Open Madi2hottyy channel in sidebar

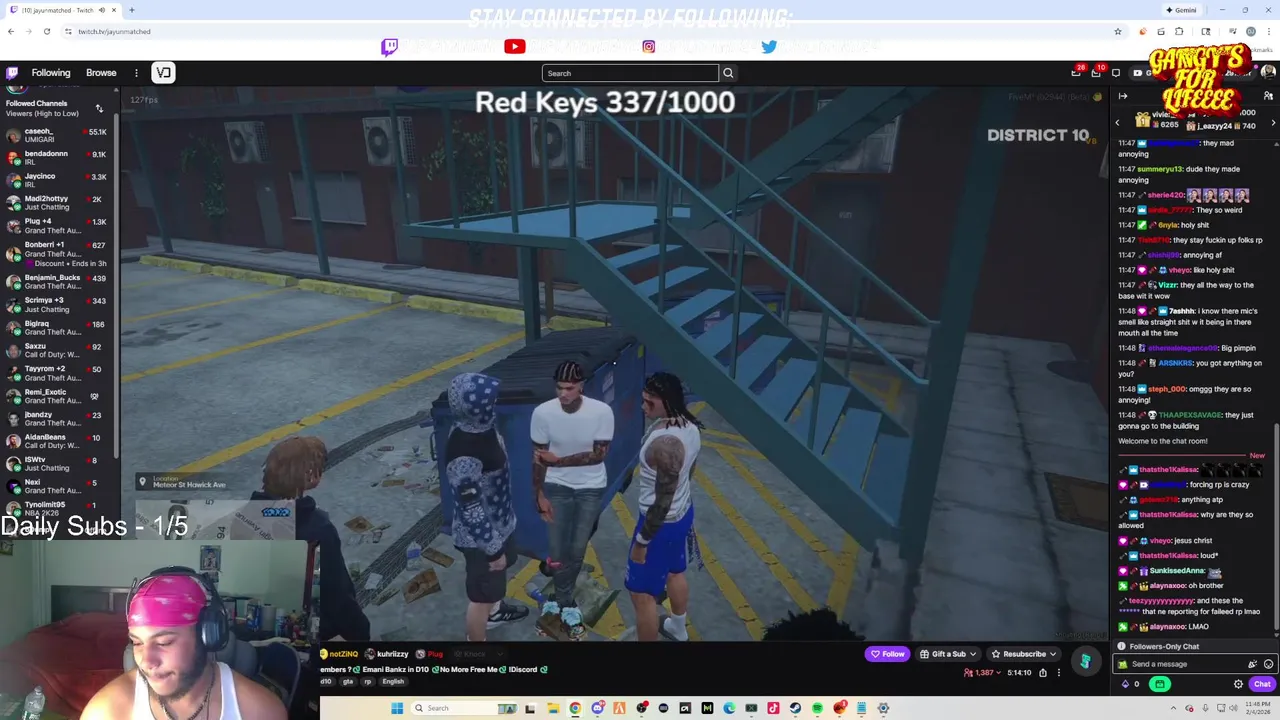pos(60,203)
